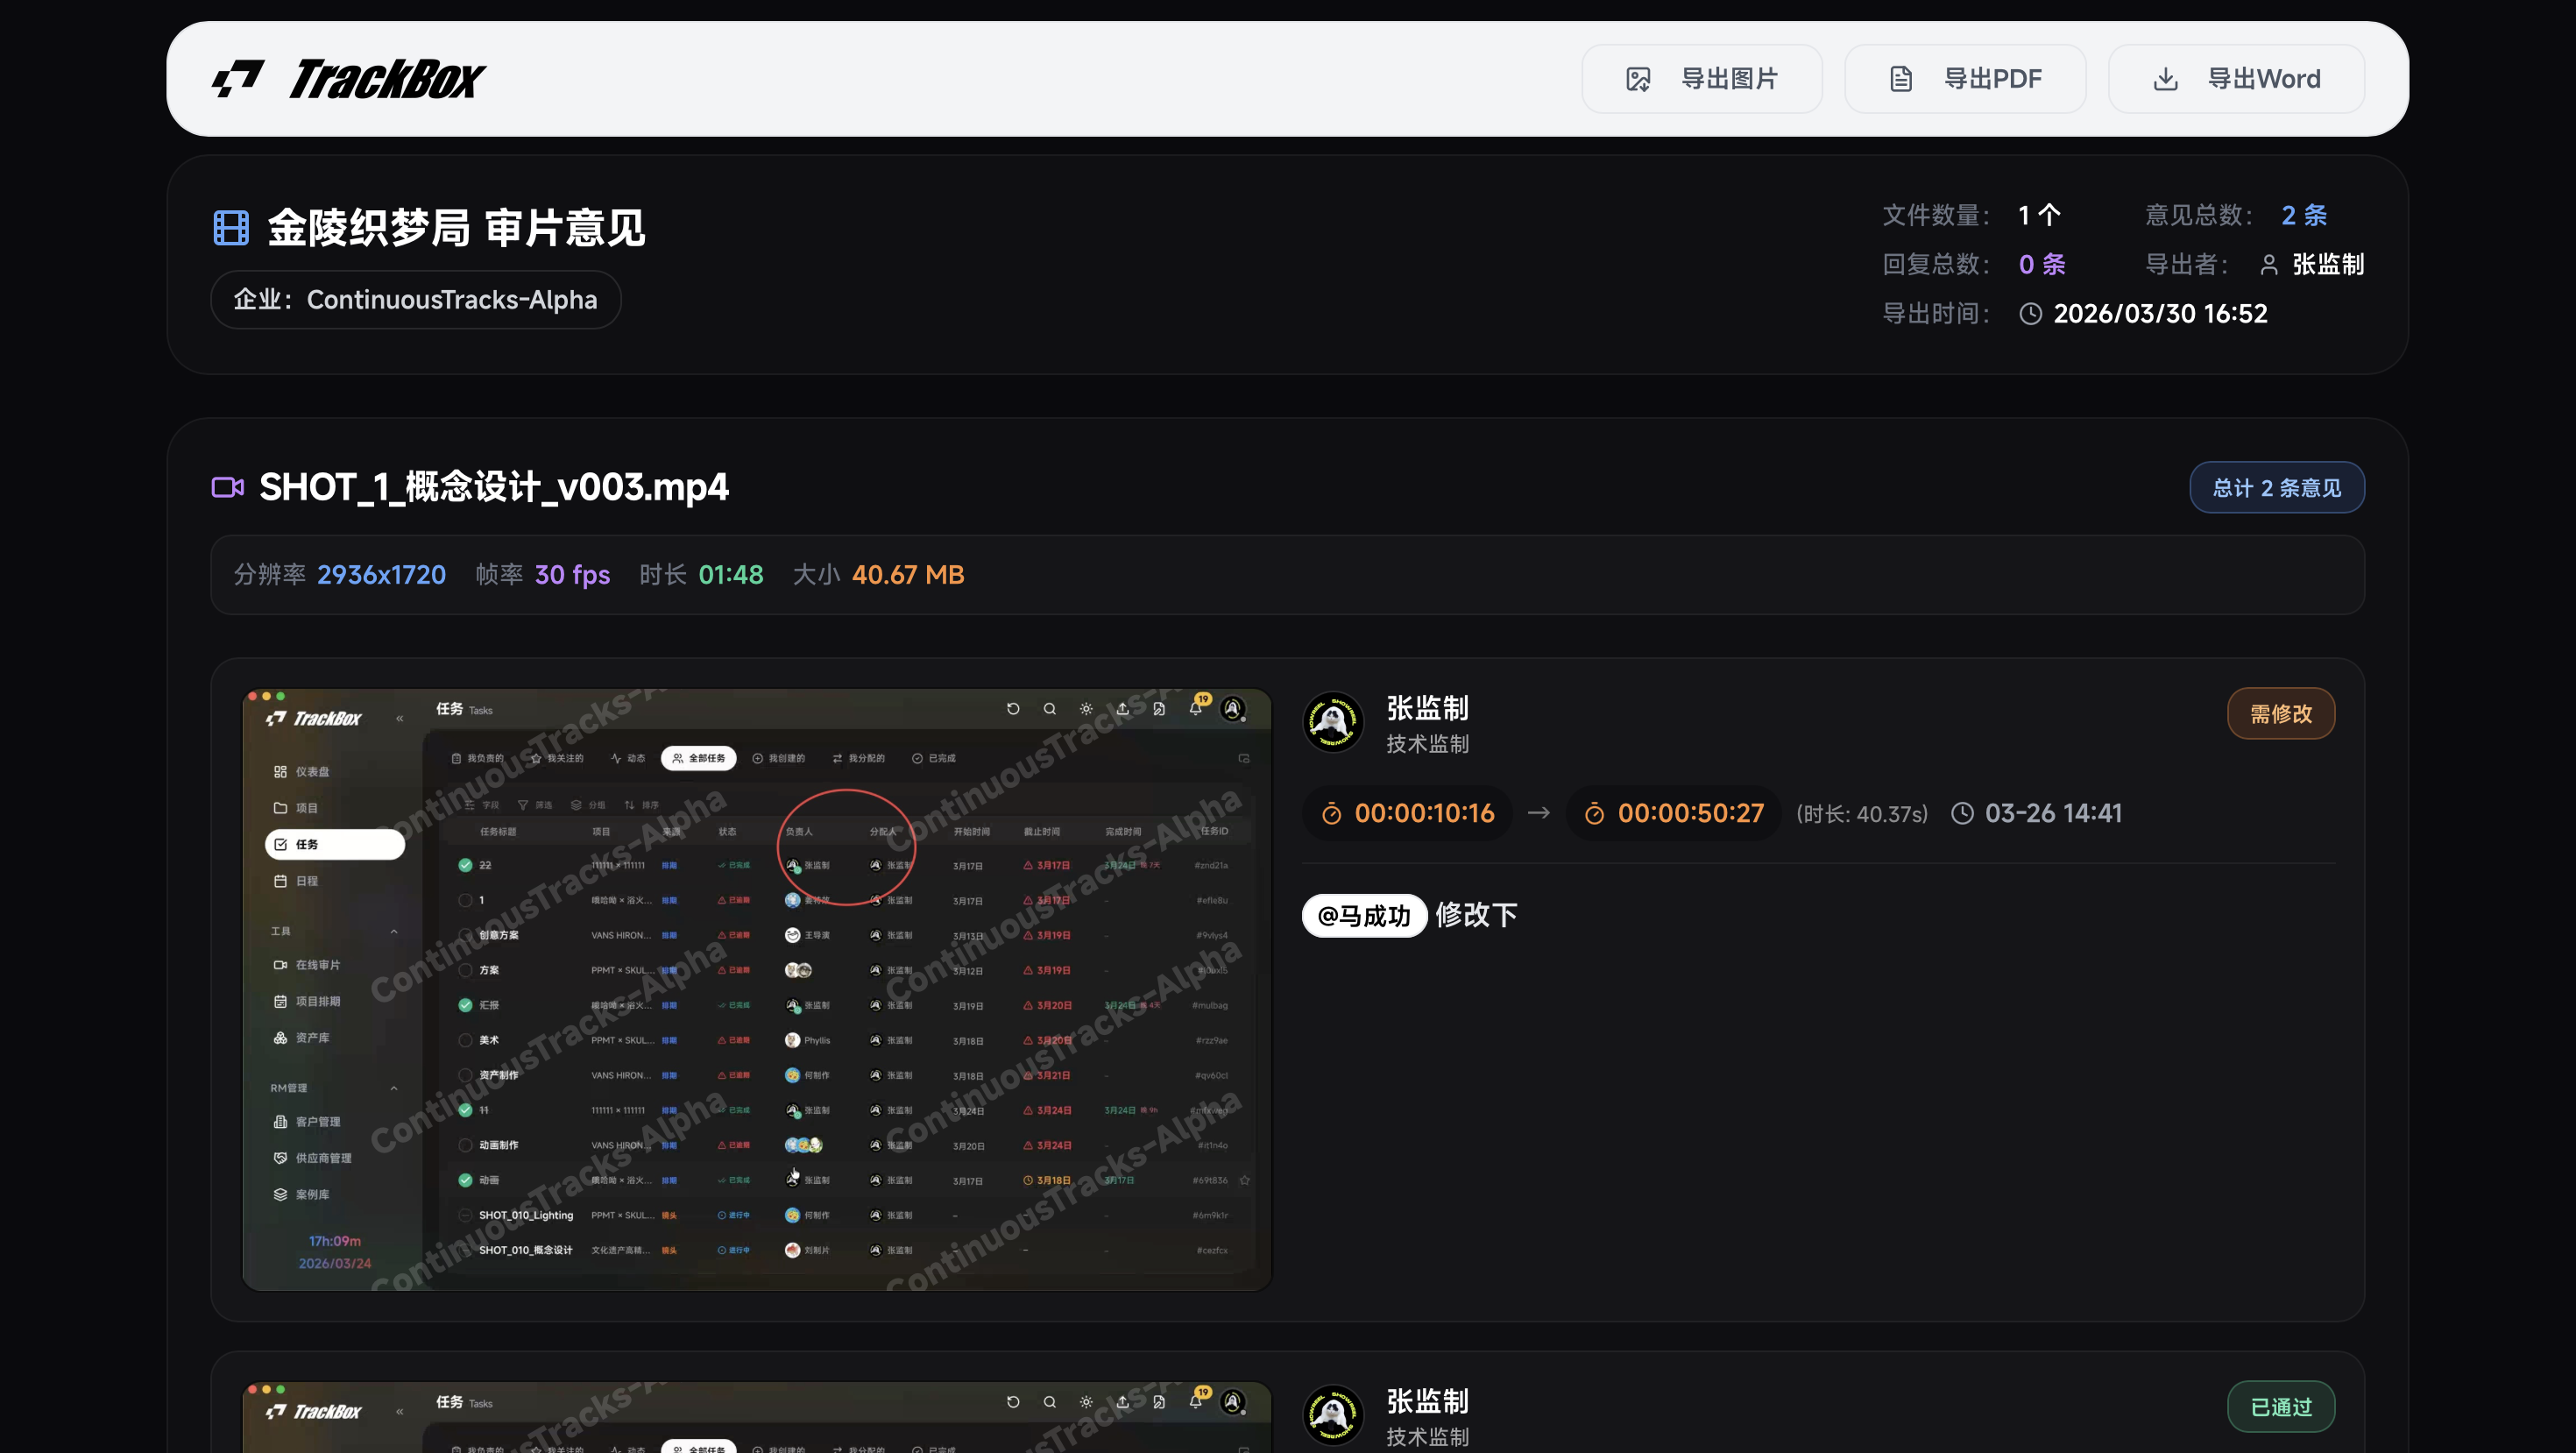Image resolution: width=2576 pixels, height=1453 pixels.
Task: Click 客户管理 item in first thumbnail sidebar
Action: tap(307, 1122)
